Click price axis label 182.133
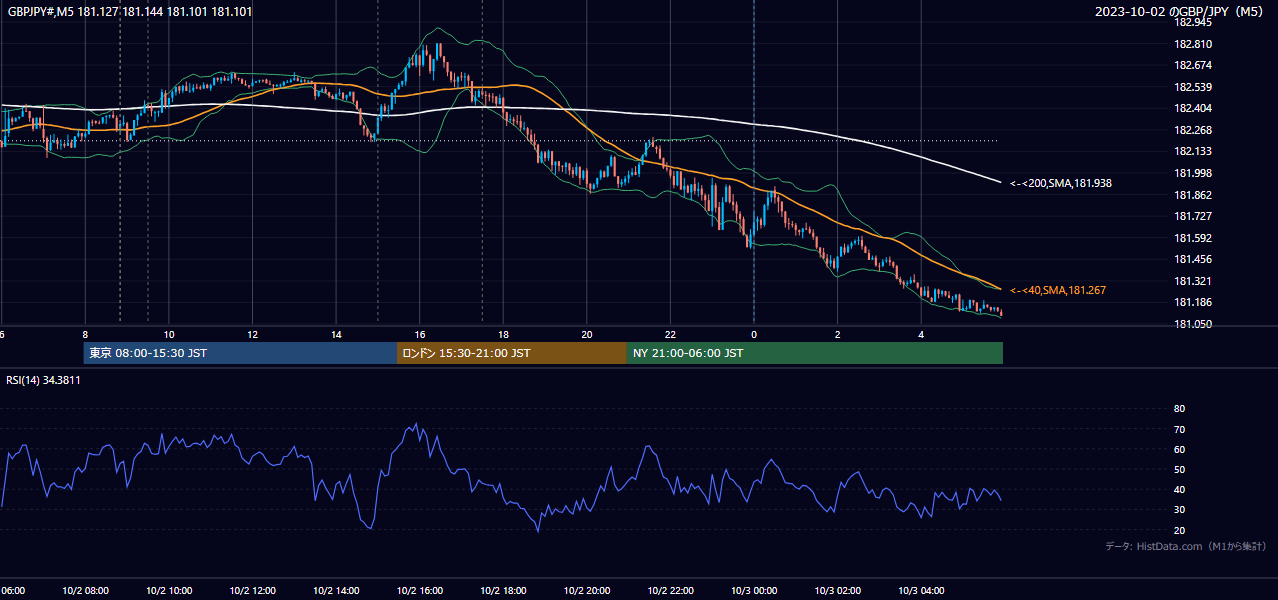The width and height of the screenshot is (1278, 600). pos(1193,152)
